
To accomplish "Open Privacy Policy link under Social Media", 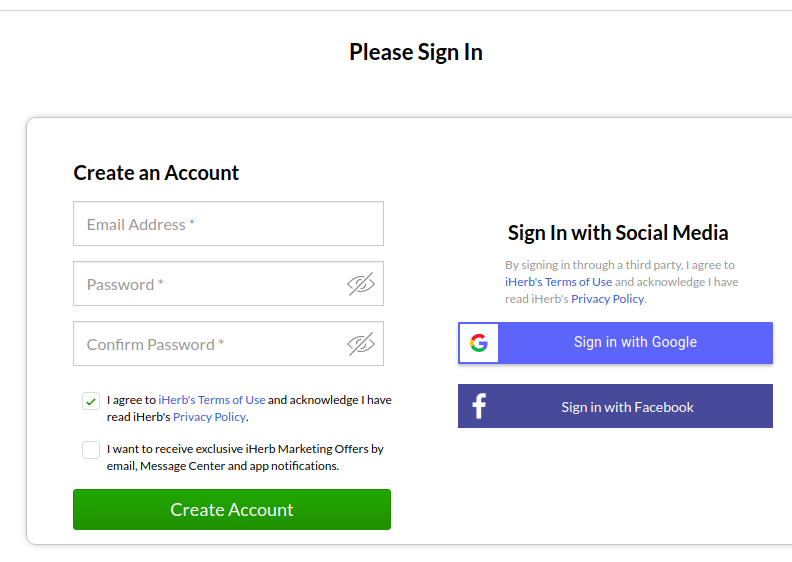I will [x=607, y=299].
